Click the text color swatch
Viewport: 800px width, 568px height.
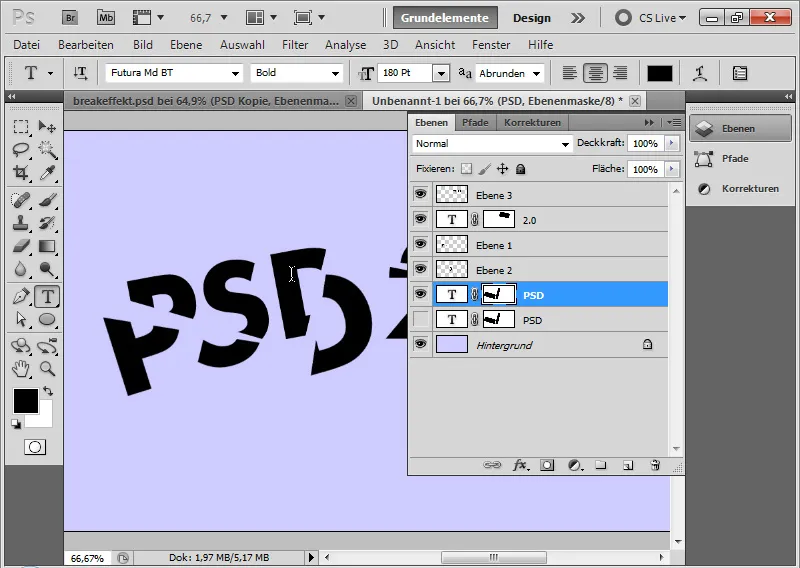pyautogui.click(x=659, y=73)
